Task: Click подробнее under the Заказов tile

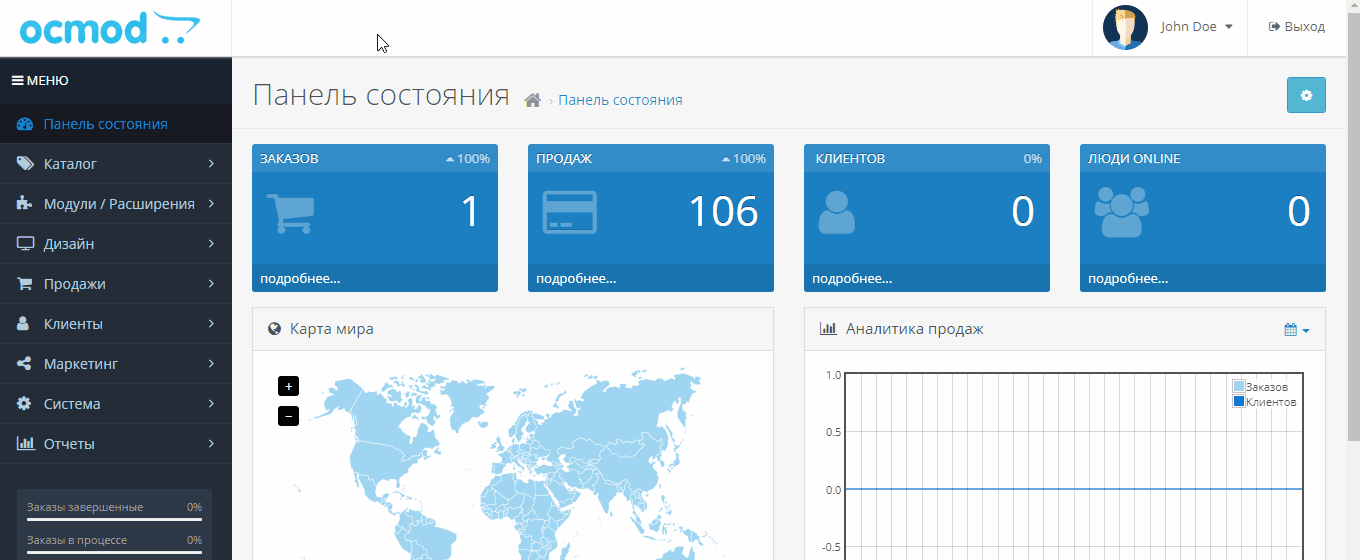Action: (300, 279)
